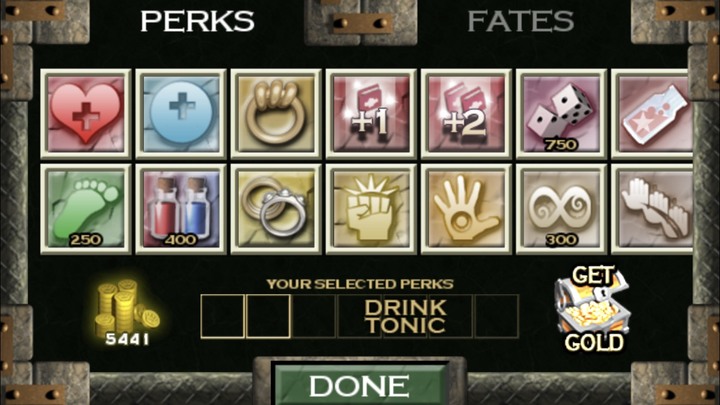Buy the dice perk costing 750
This screenshot has height=405, width=720.
pos(561,114)
